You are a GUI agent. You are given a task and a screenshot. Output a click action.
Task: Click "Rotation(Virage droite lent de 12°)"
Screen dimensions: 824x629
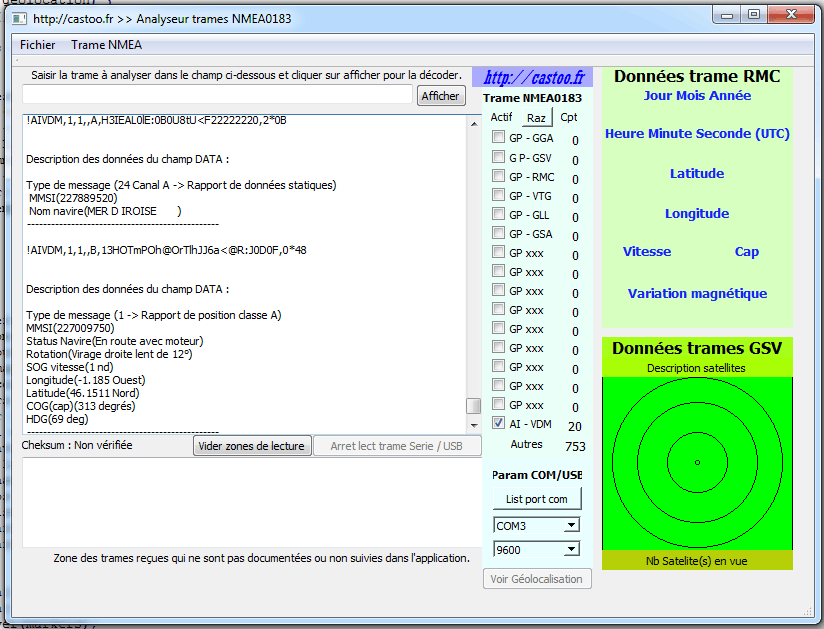[109, 354]
